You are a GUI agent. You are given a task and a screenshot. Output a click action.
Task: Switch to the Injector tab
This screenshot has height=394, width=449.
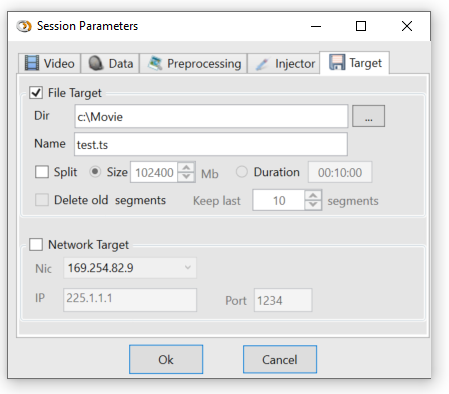pyautogui.click(x=284, y=63)
